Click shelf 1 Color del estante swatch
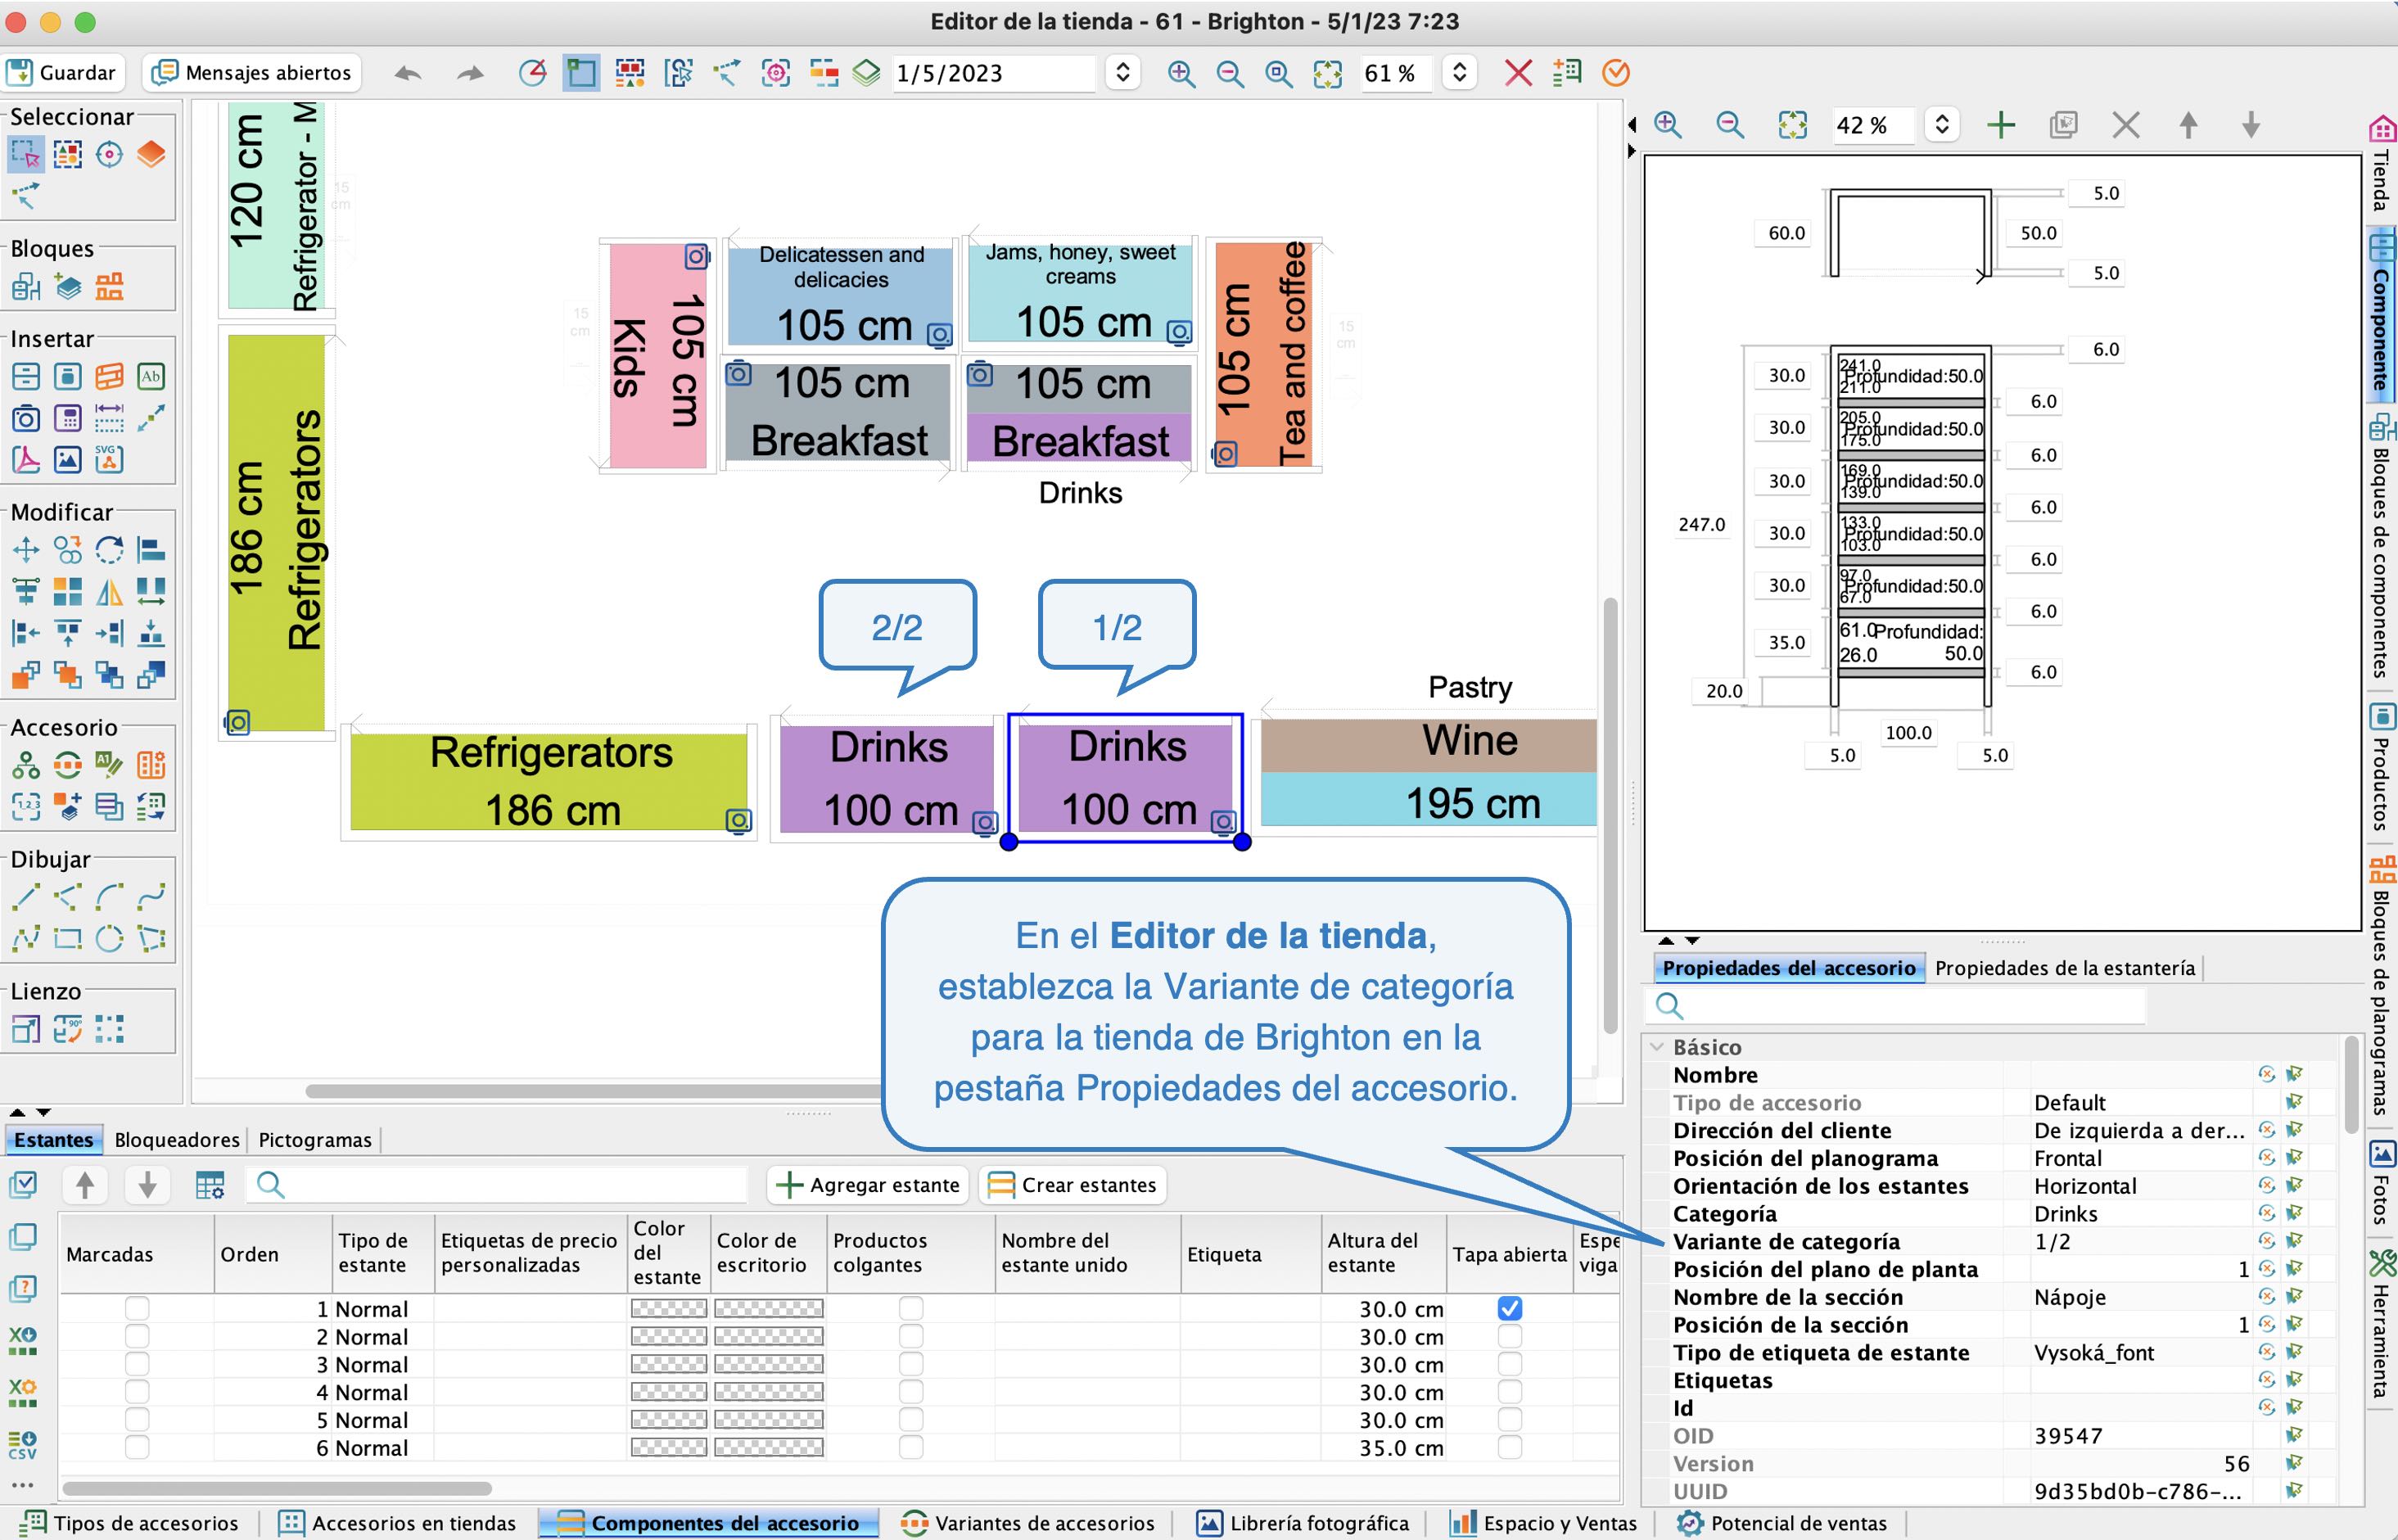Image resolution: width=2398 pixels, height=1540 pixels. pos(669,1308)
